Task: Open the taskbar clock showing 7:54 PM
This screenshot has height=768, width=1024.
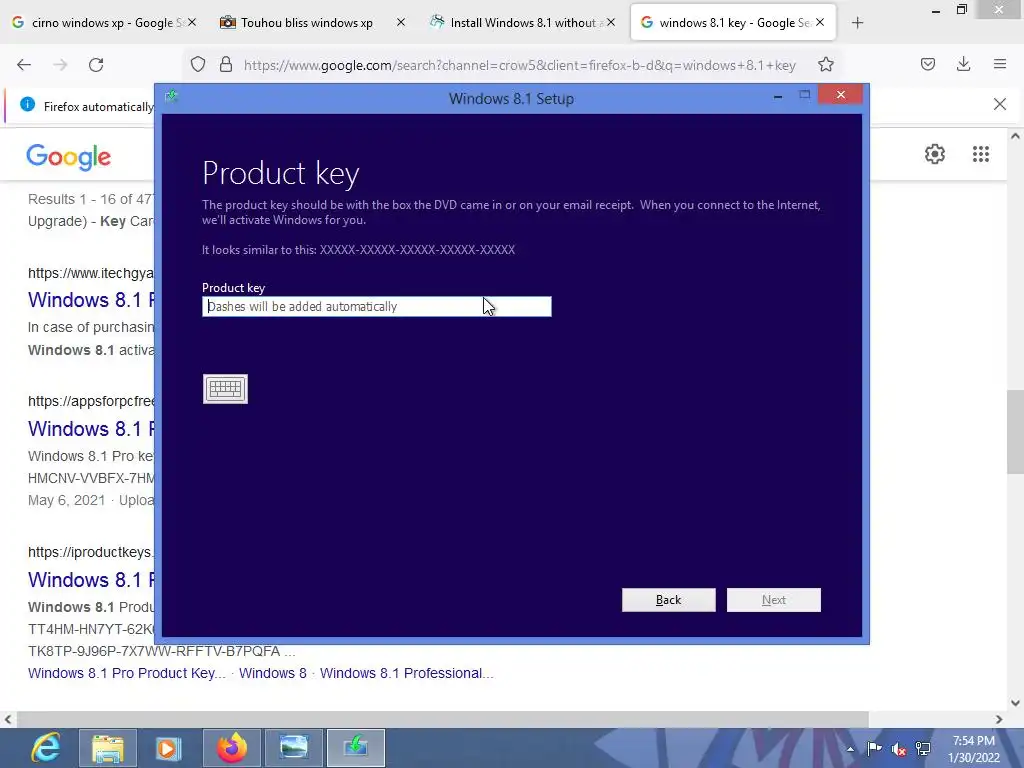Action: pos(974,749)
